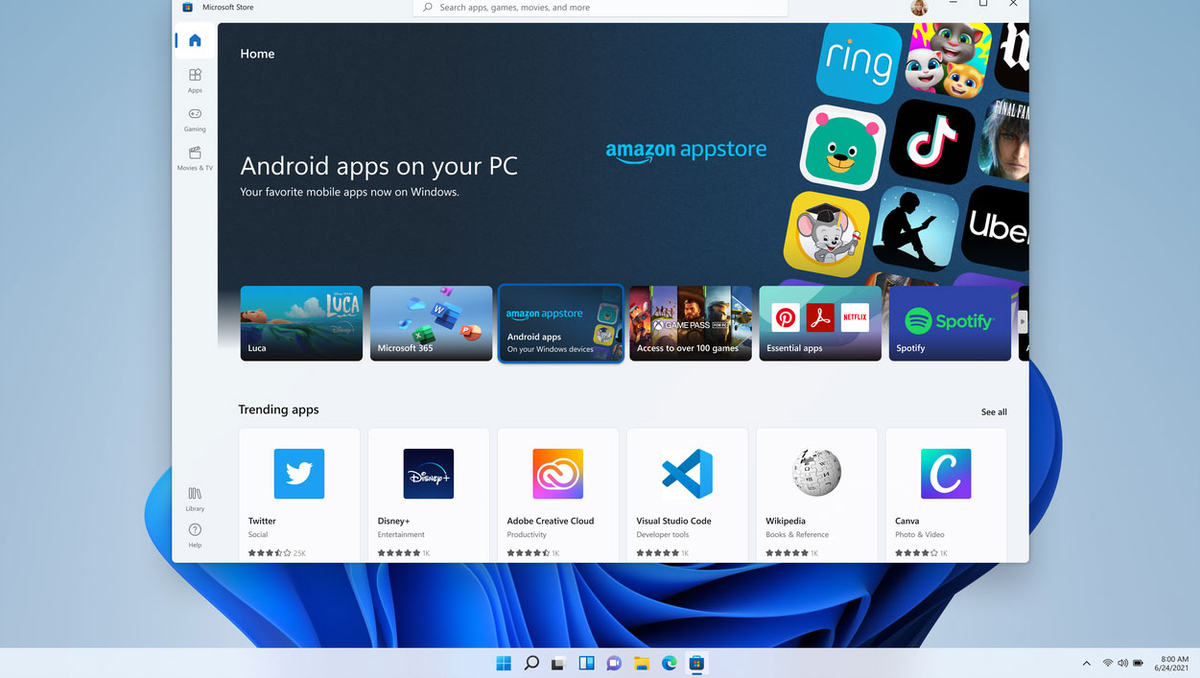1200x678 pixels.
Task: Click the Home page heading
Action: (x=257, y=54)
